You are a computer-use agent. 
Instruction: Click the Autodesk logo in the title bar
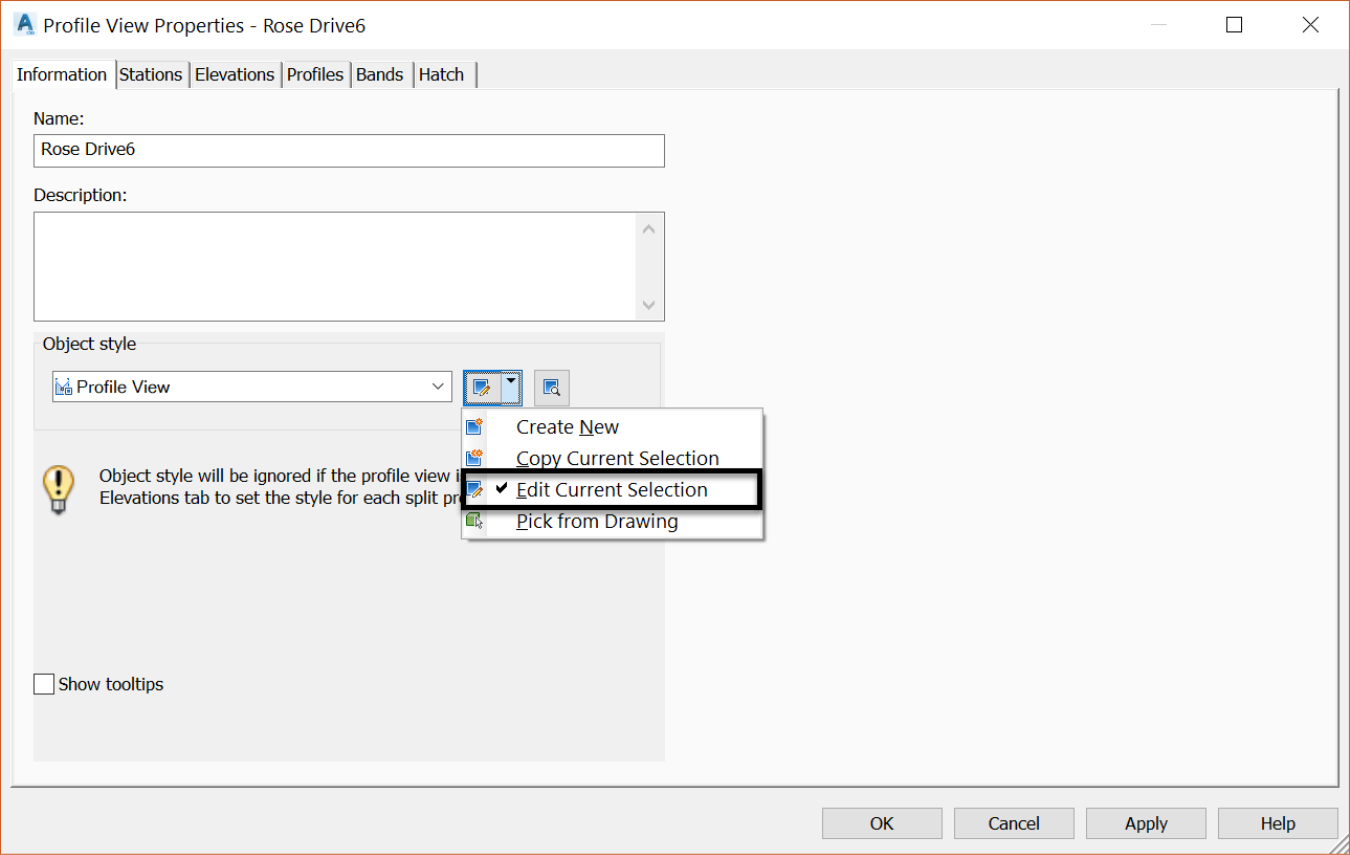click(x=25, y=24)
